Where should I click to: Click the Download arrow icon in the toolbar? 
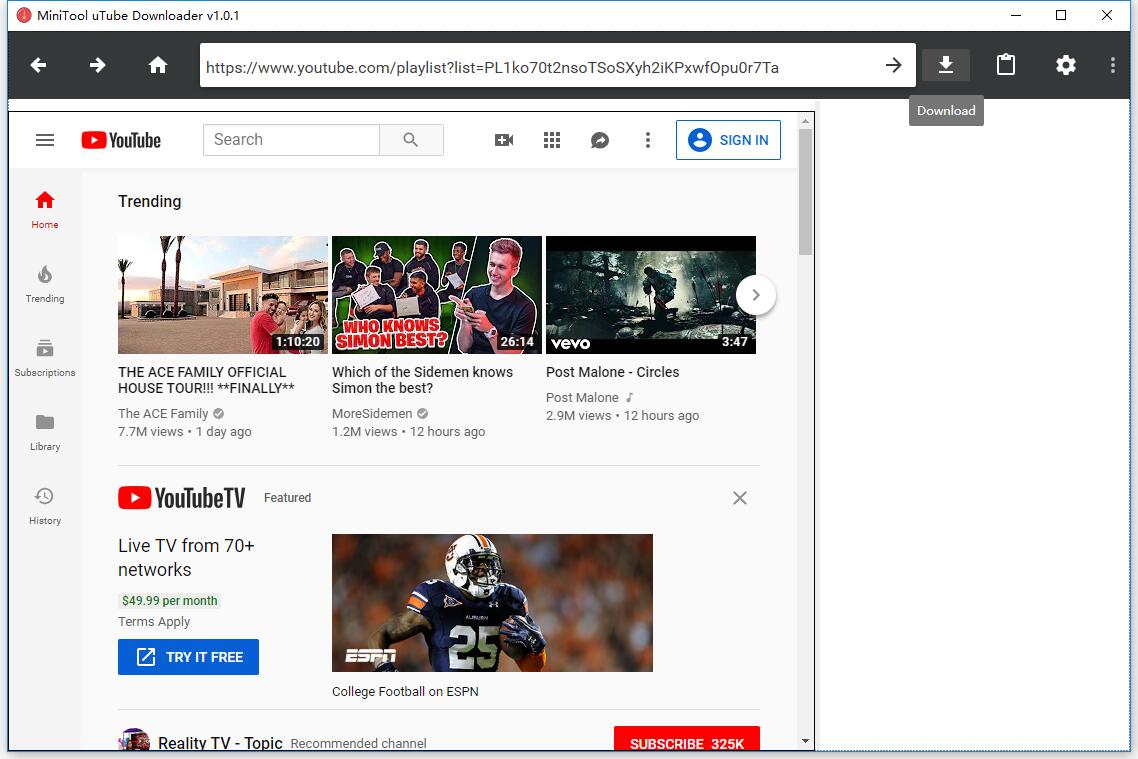pyautogui.click(x=945, y=64)
